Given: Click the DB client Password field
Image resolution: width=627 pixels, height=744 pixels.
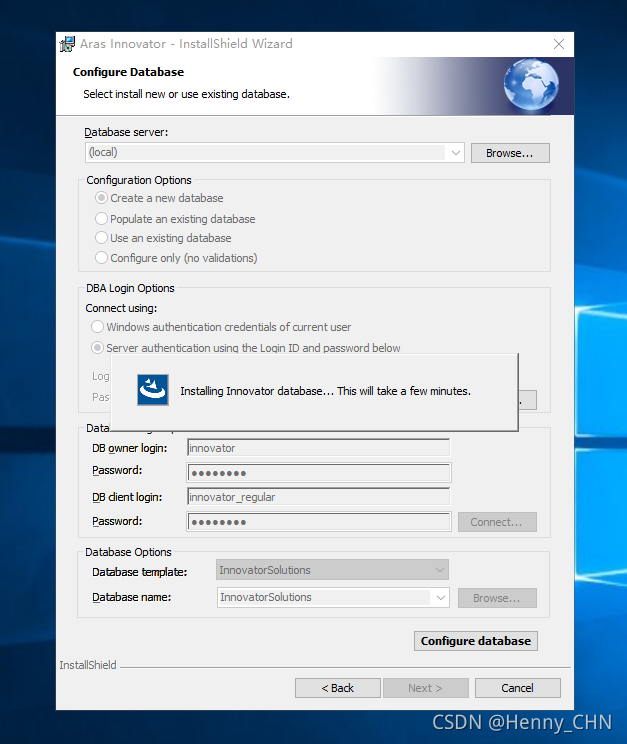Looking at the screenshot, I should (318, 522).
